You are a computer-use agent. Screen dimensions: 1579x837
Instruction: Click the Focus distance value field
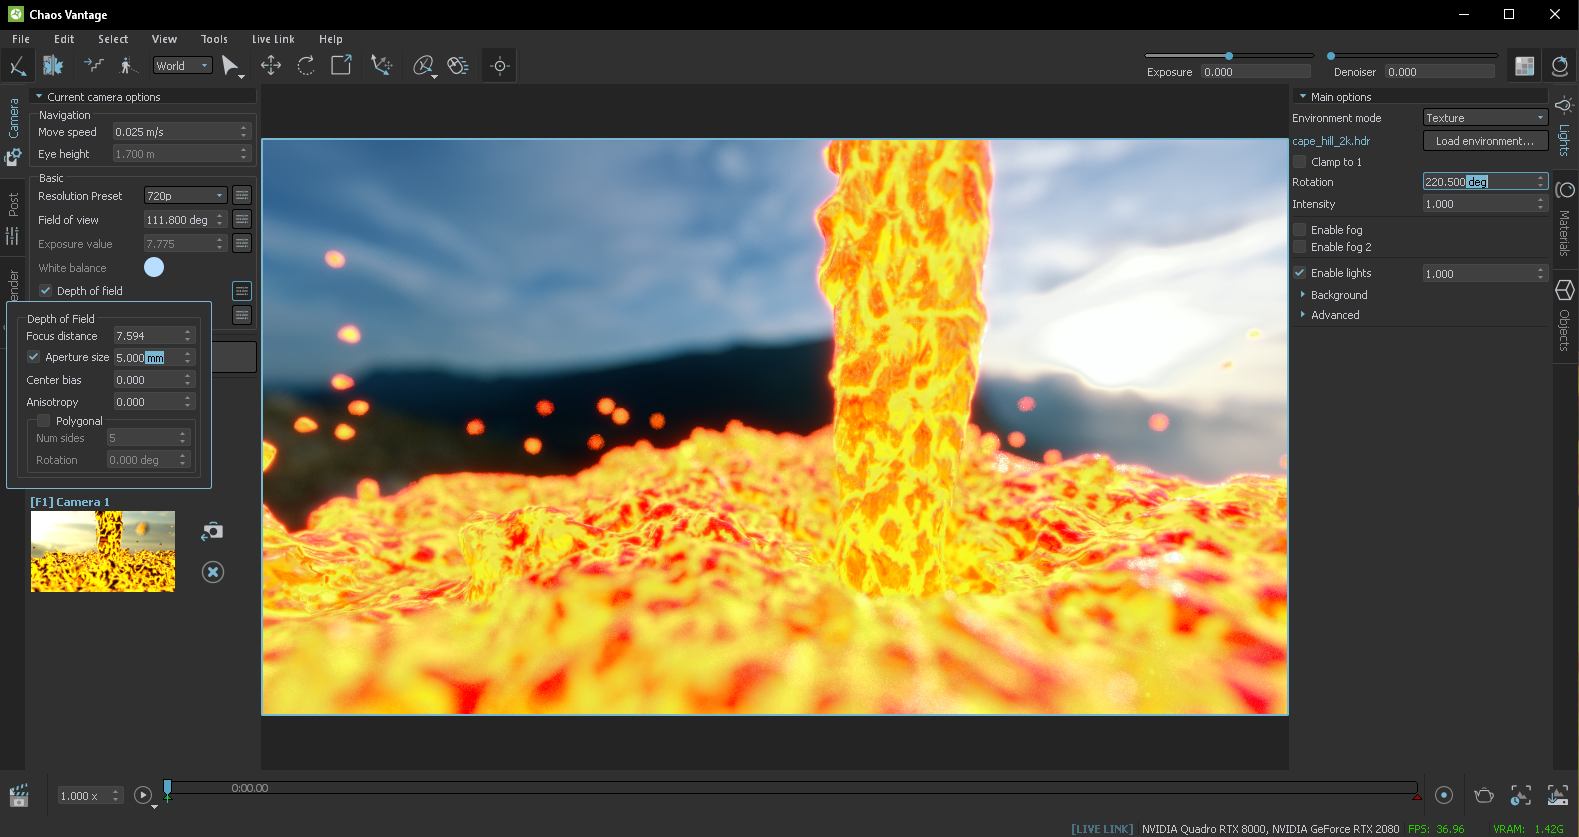click(153, 336)
